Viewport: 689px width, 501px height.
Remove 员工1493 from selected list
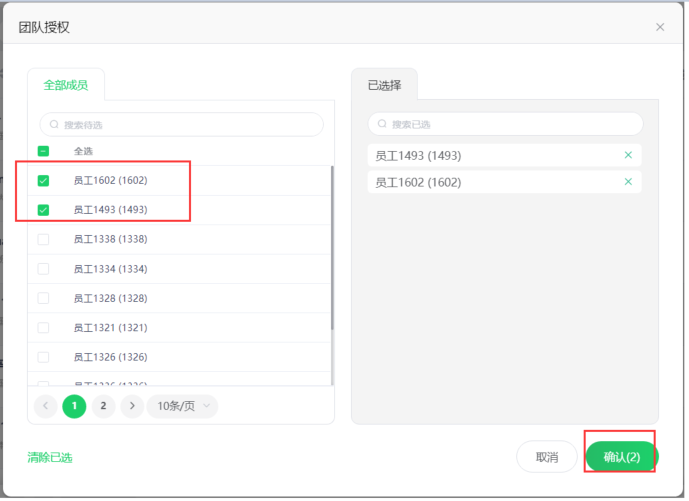point(628,155)
